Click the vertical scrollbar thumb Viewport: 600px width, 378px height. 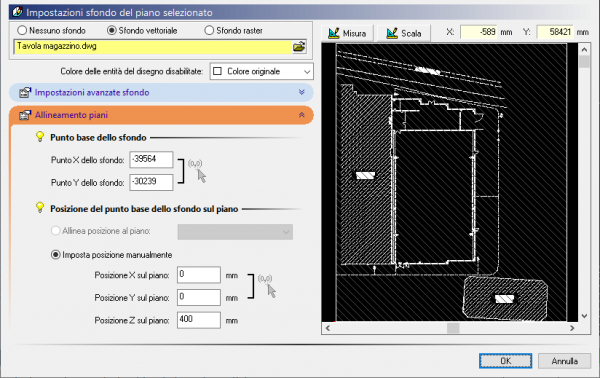(x=584, y=62)
